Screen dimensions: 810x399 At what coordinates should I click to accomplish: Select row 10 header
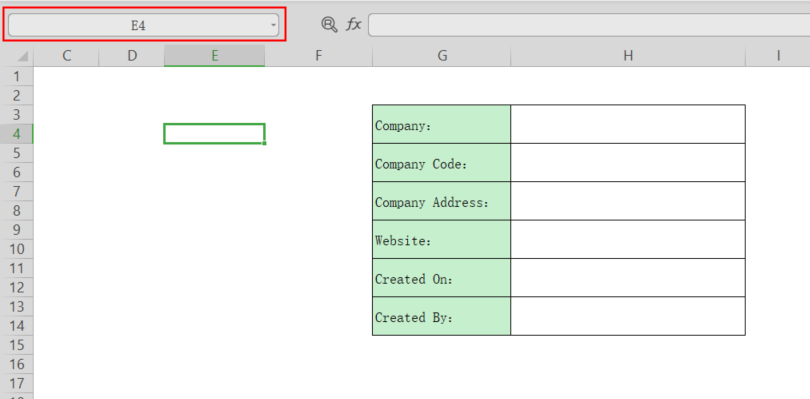click(x=17, y=249)
